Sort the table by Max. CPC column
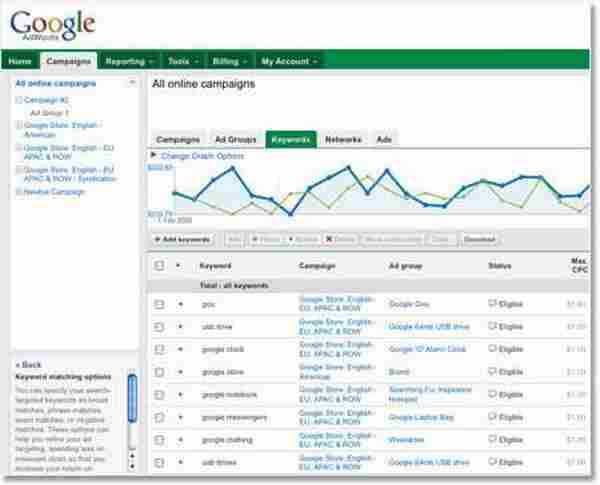Image resolution: width=600 pixels, height=485 pixels. pos(579,265)
